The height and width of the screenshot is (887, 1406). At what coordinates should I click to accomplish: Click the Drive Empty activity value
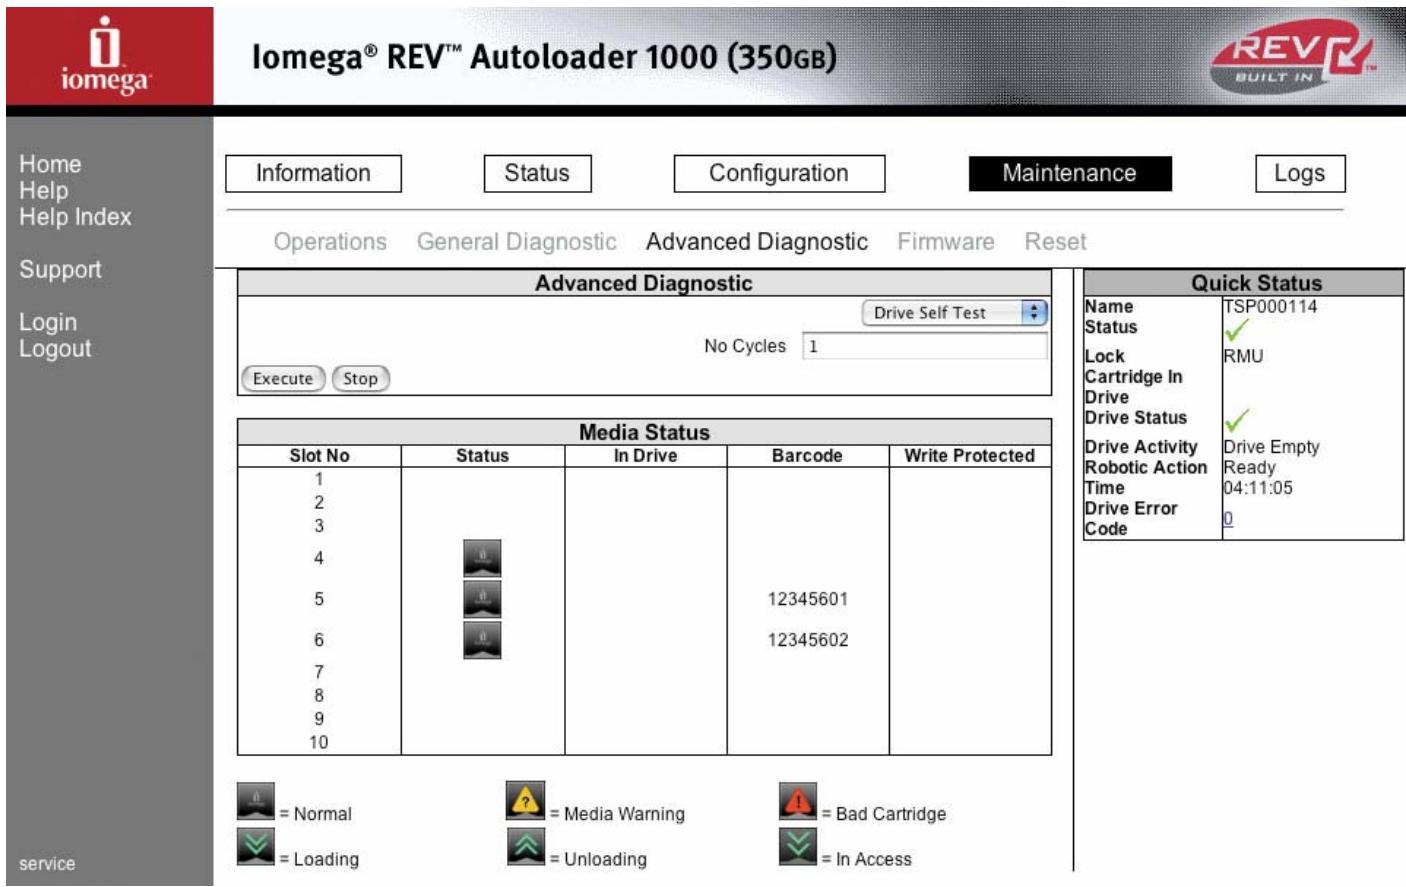[x=1271, y=447]
